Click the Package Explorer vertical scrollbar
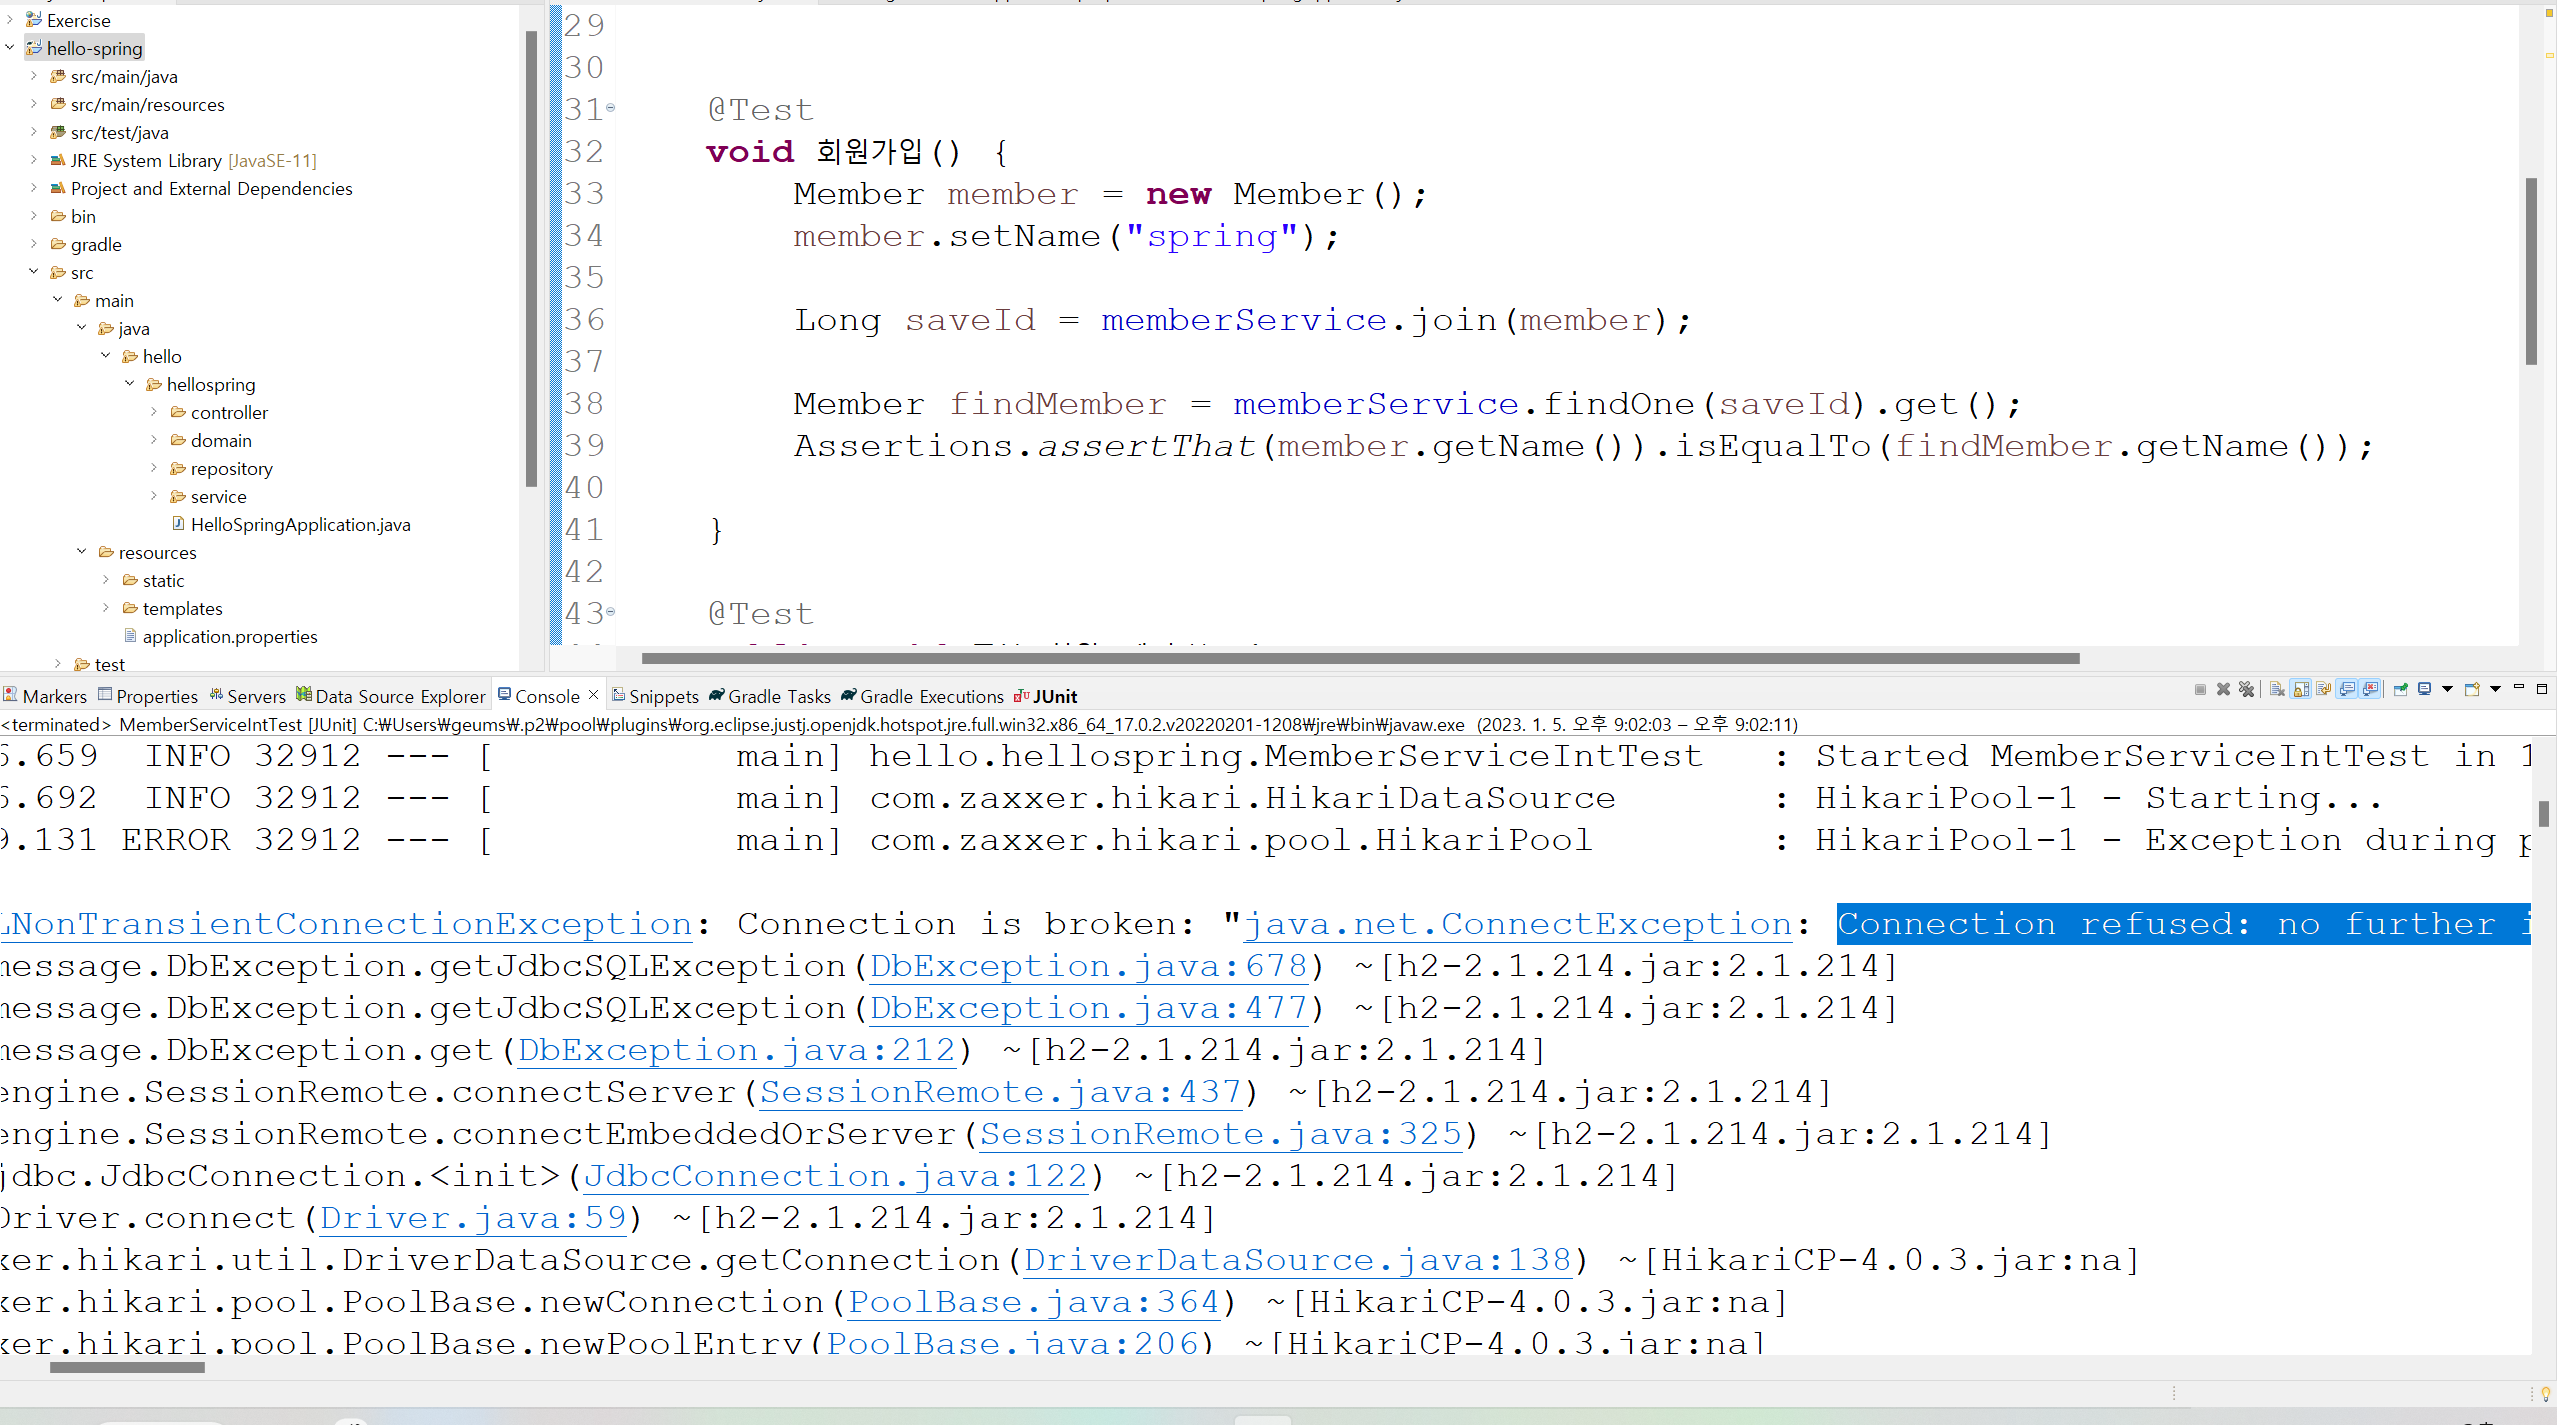 pos(531,258)
